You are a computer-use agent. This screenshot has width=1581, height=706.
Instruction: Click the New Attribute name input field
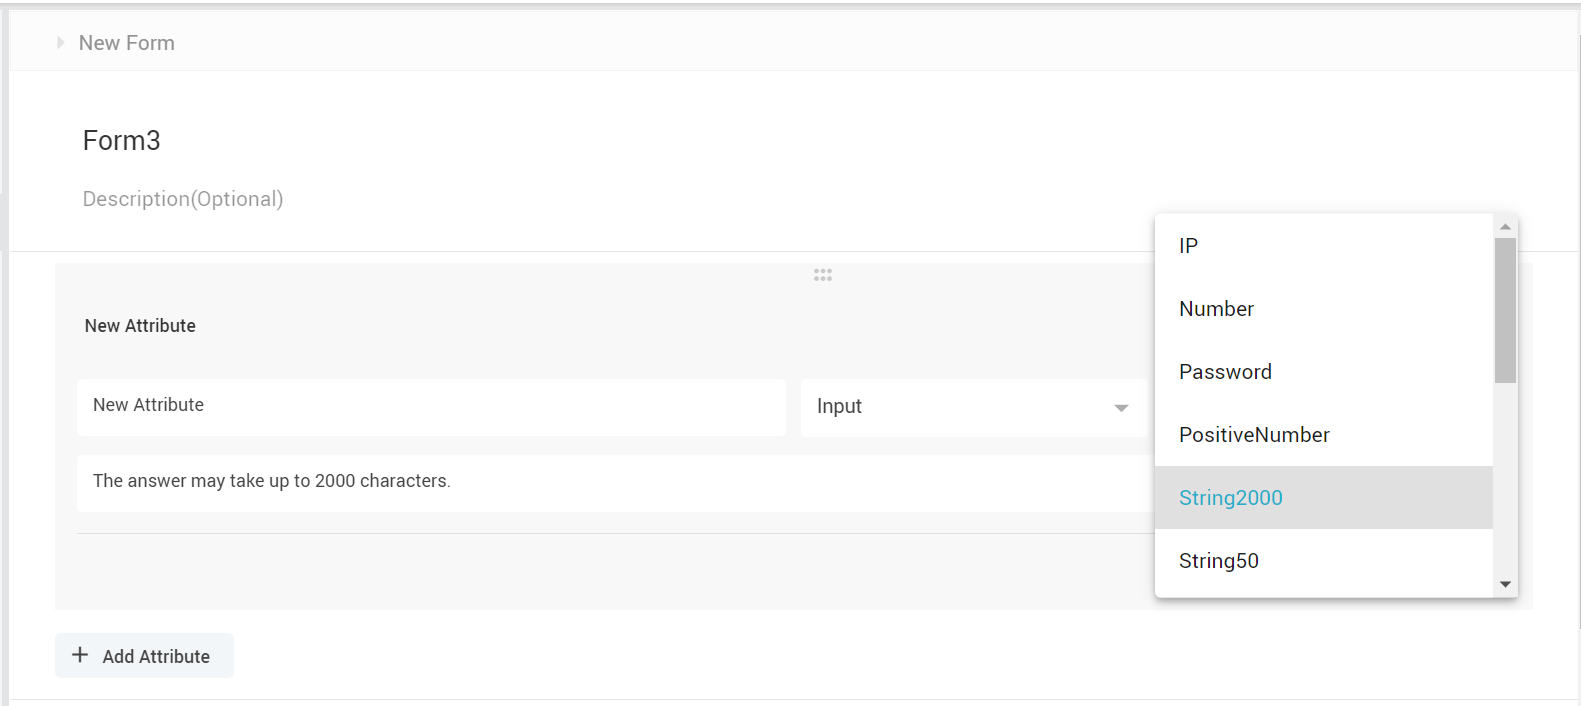pos(430,406)
